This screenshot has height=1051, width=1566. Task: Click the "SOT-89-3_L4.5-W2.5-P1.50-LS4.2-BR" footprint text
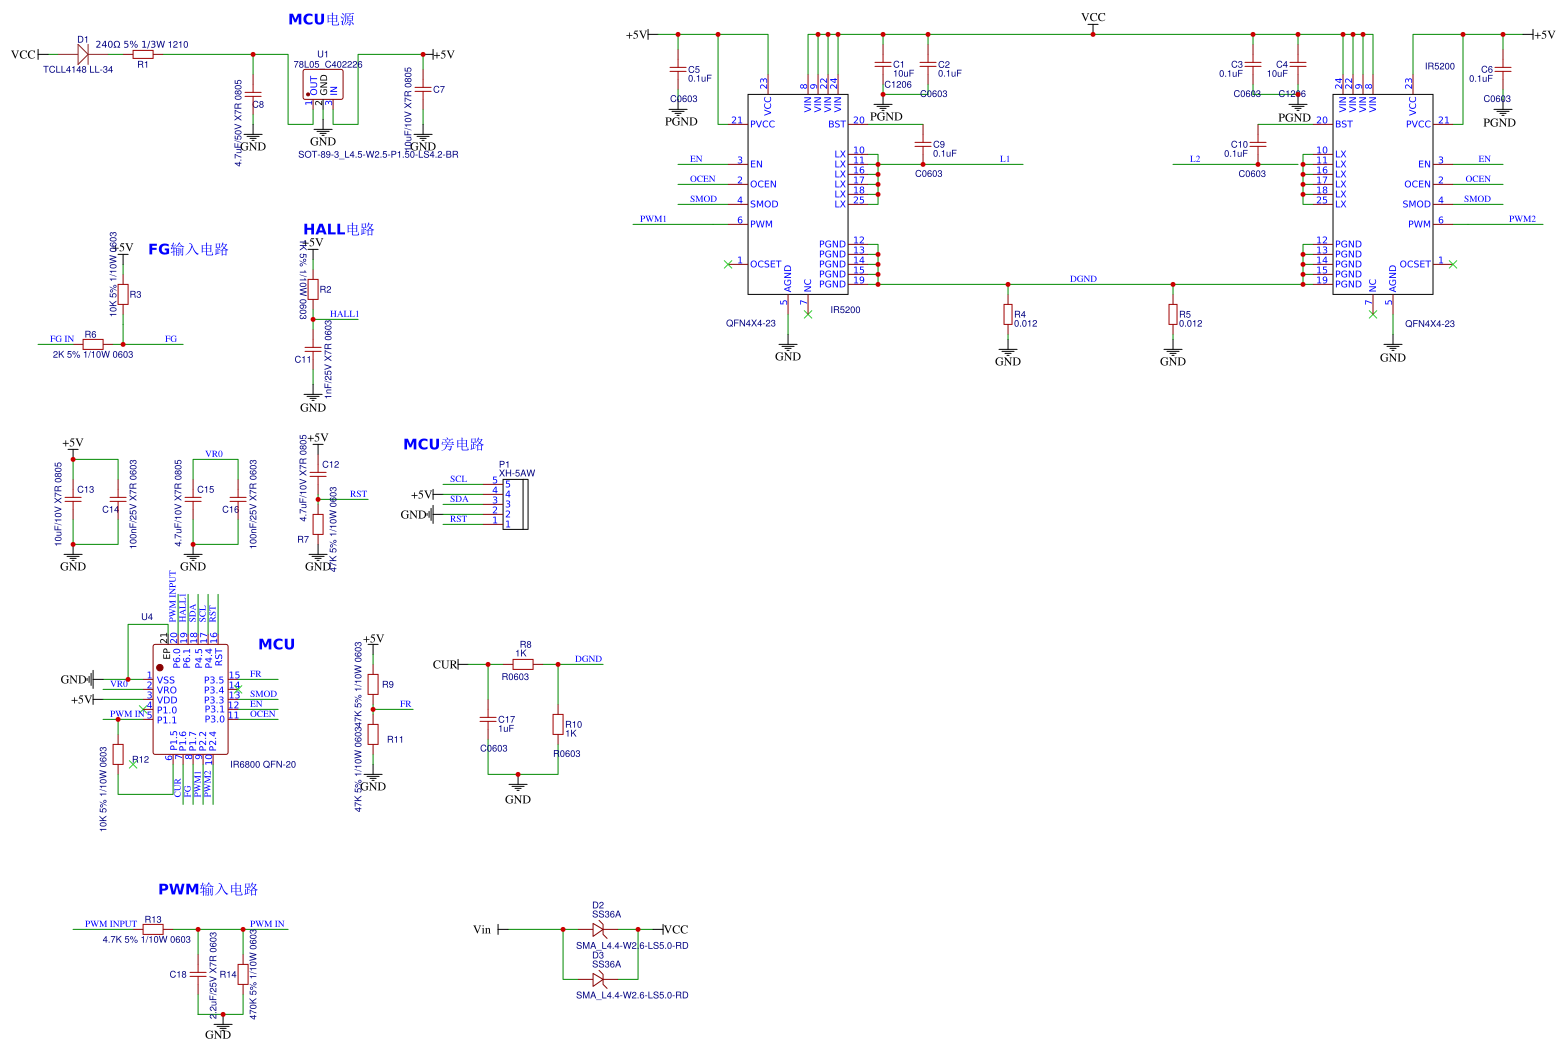(x=378, y=155)
